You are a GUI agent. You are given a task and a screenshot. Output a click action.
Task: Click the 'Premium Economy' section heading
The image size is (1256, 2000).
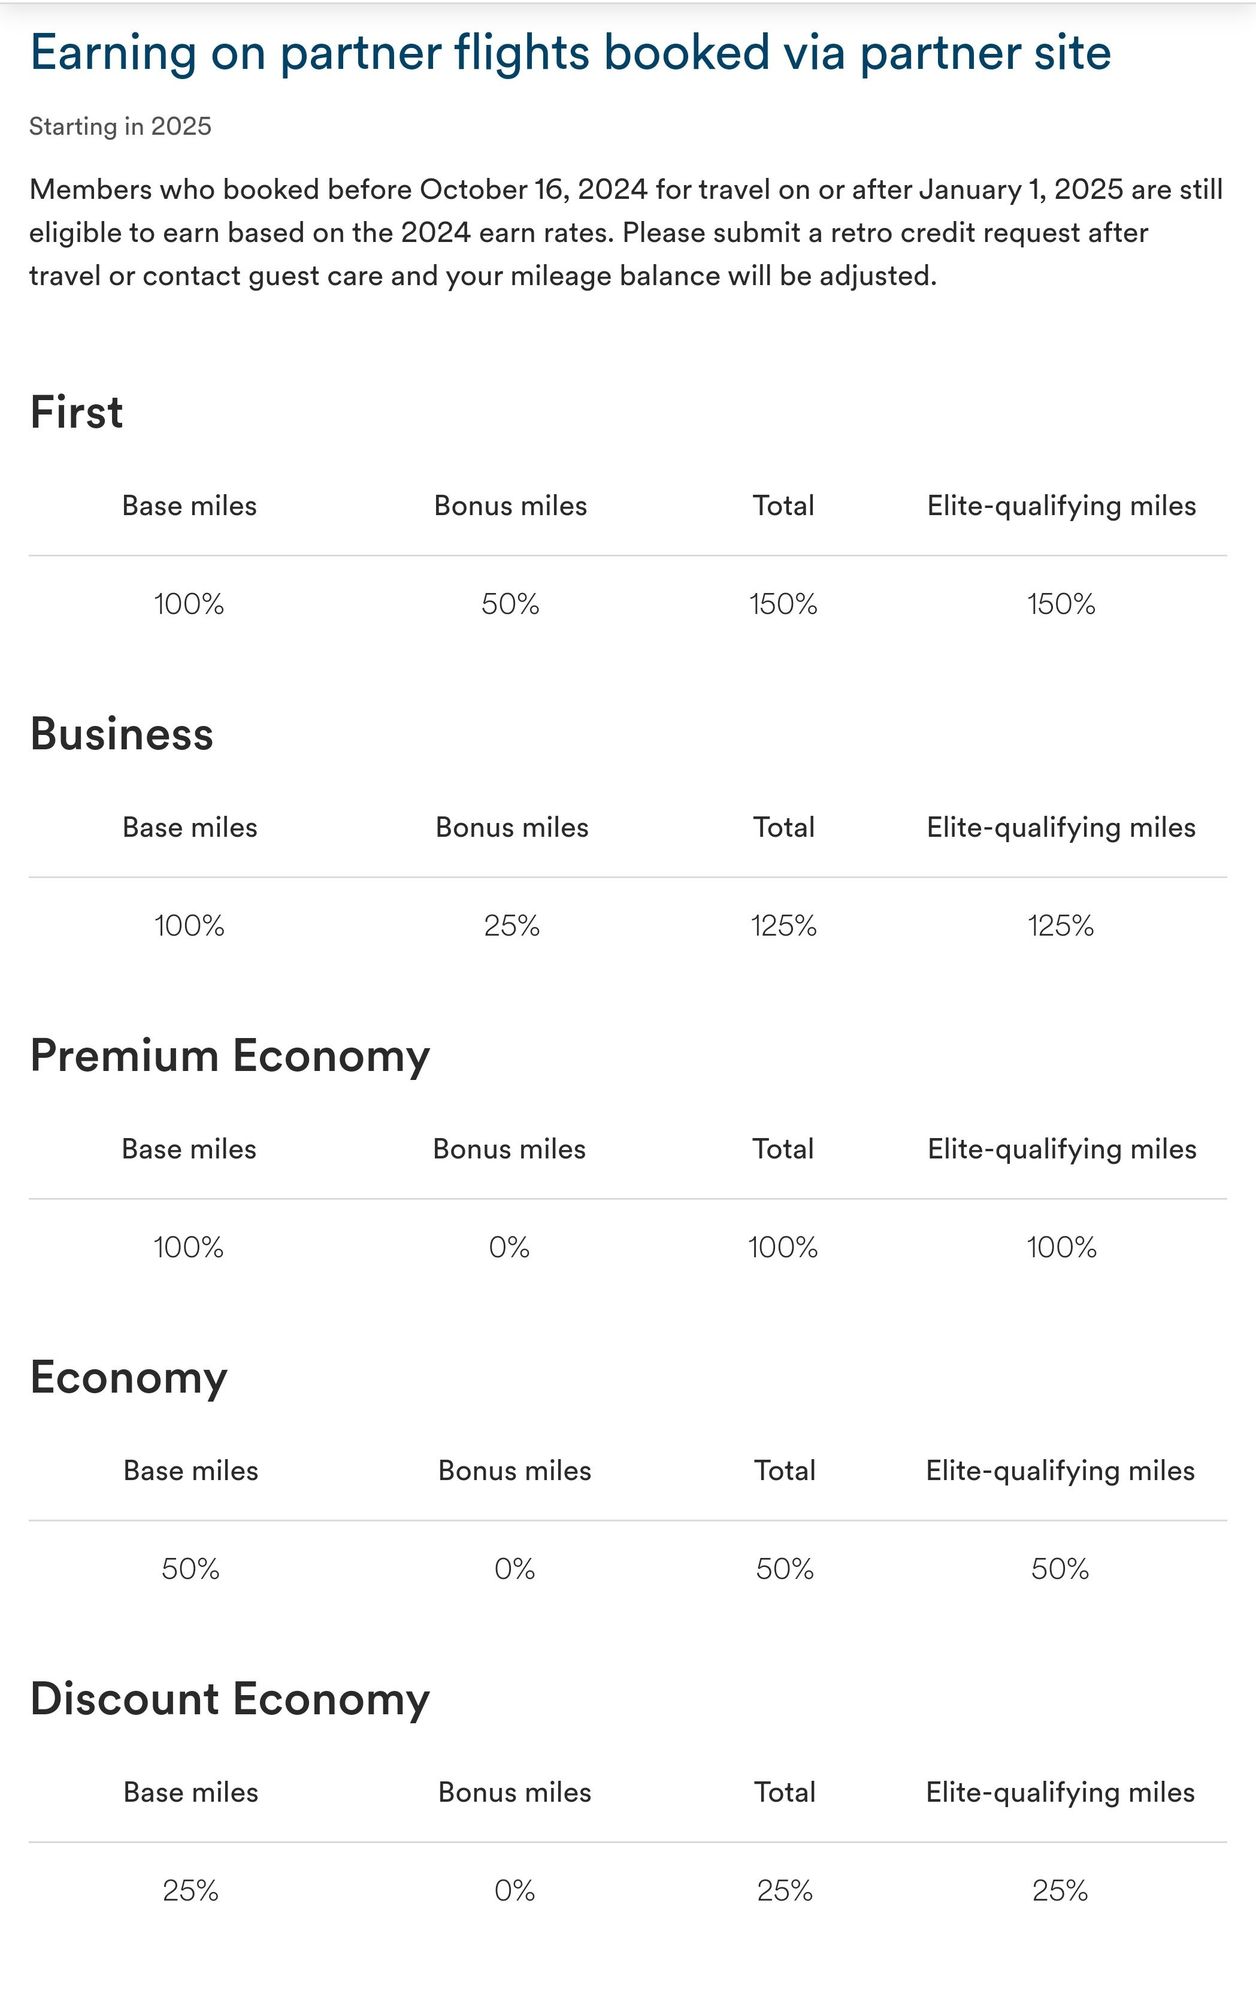coord(230,1056)
